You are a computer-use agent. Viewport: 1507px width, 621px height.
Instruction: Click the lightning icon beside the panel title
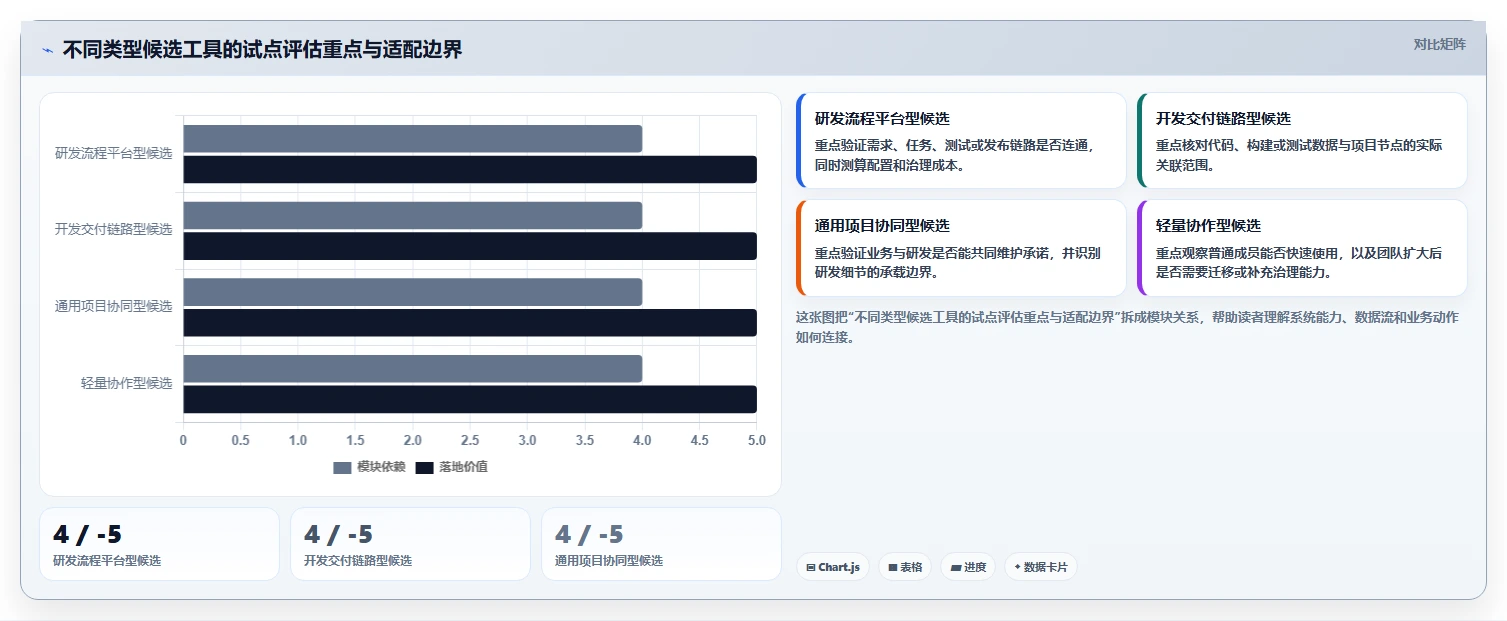(47, 50)
